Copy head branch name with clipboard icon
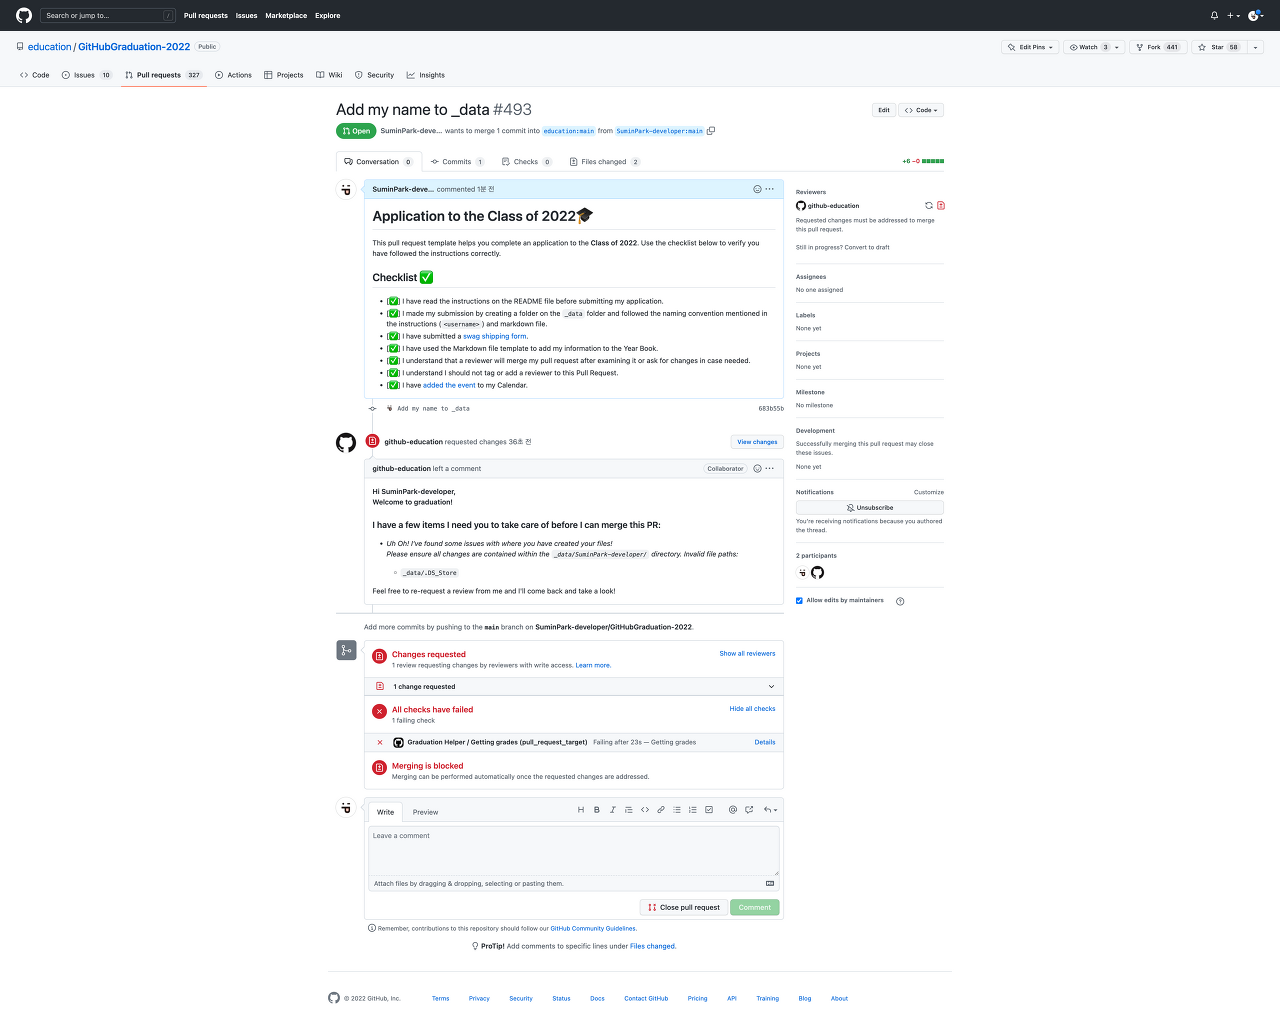The height and width of the screenshot is (1029, 1280). pos(711,131)
